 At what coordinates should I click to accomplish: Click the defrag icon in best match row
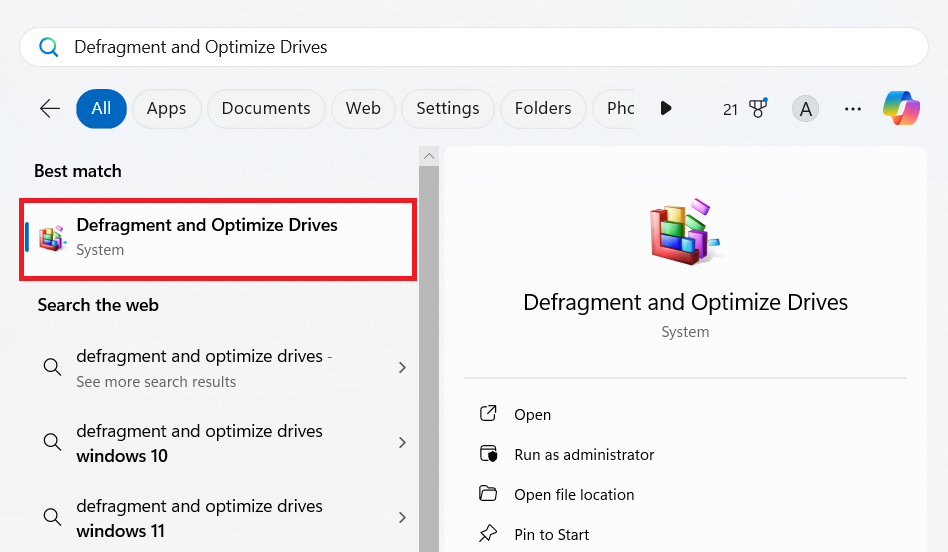point(52,238)
